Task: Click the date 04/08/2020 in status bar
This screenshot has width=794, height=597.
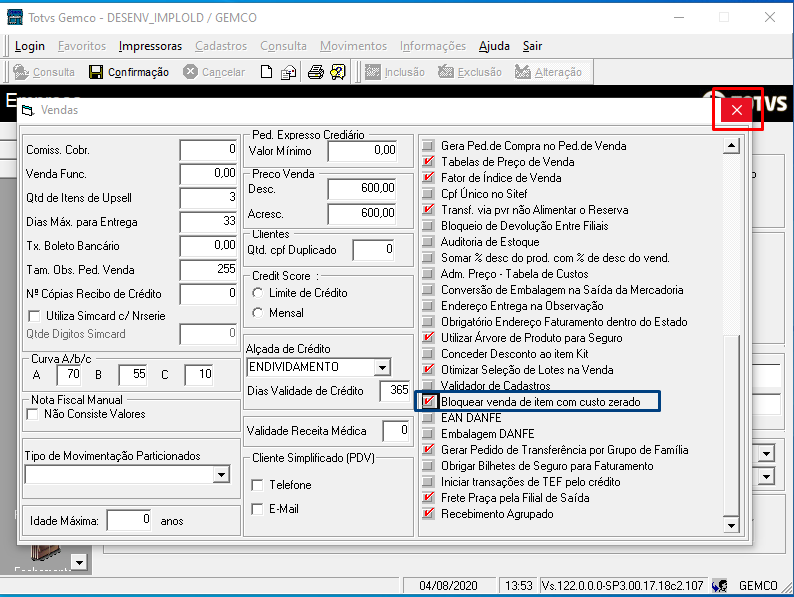Action: [x=448, y=586]
